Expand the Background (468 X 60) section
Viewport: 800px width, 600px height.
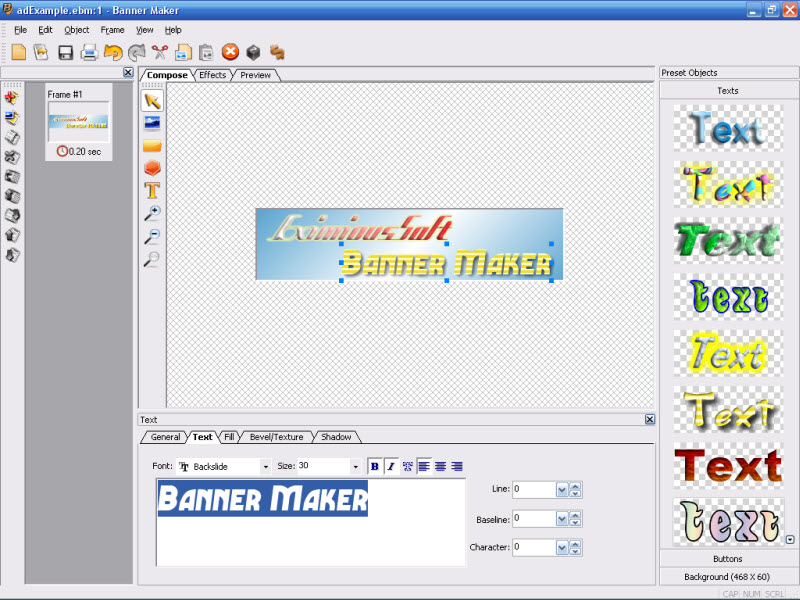[x=728, y=577]
